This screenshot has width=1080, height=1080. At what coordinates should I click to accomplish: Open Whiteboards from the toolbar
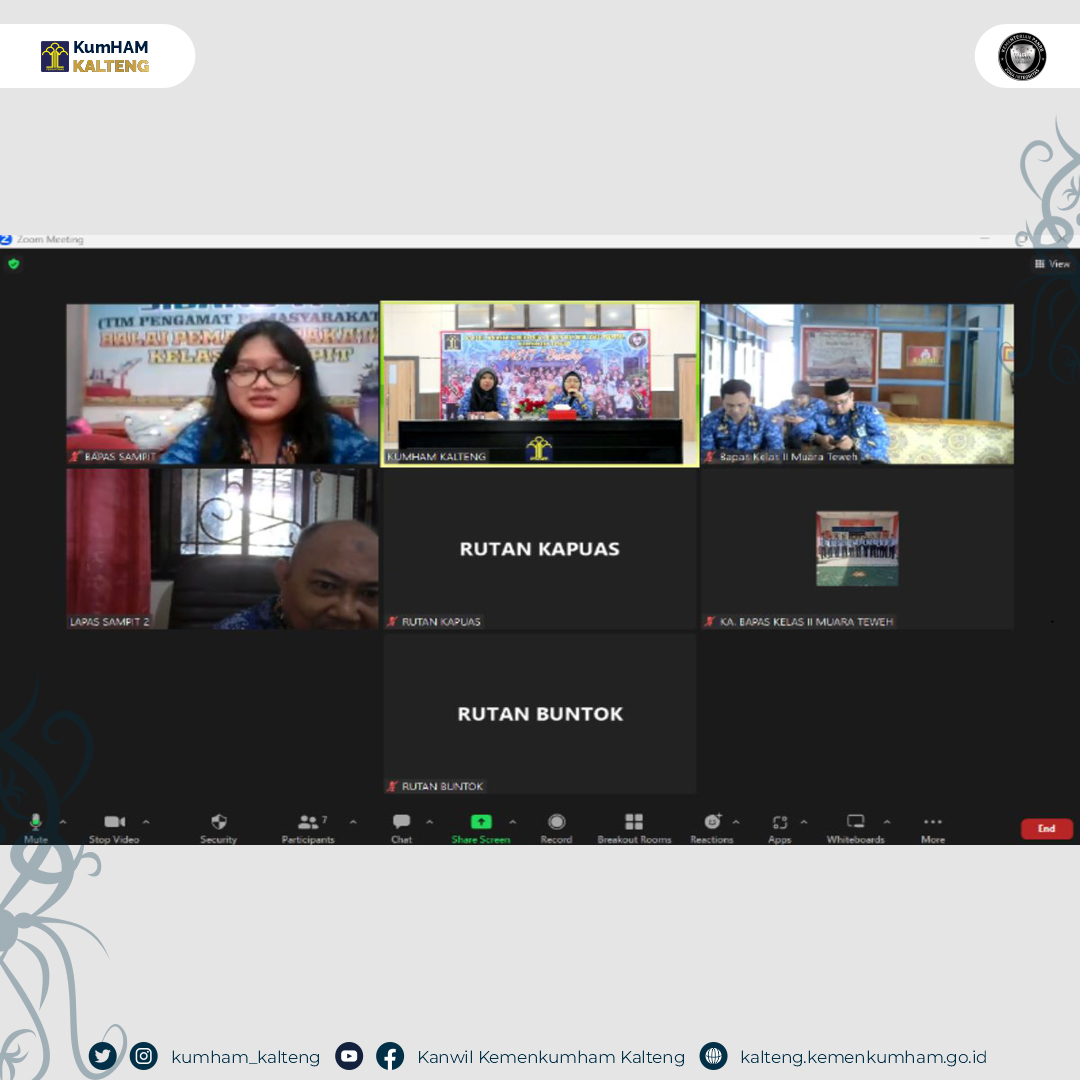(855, 823)
